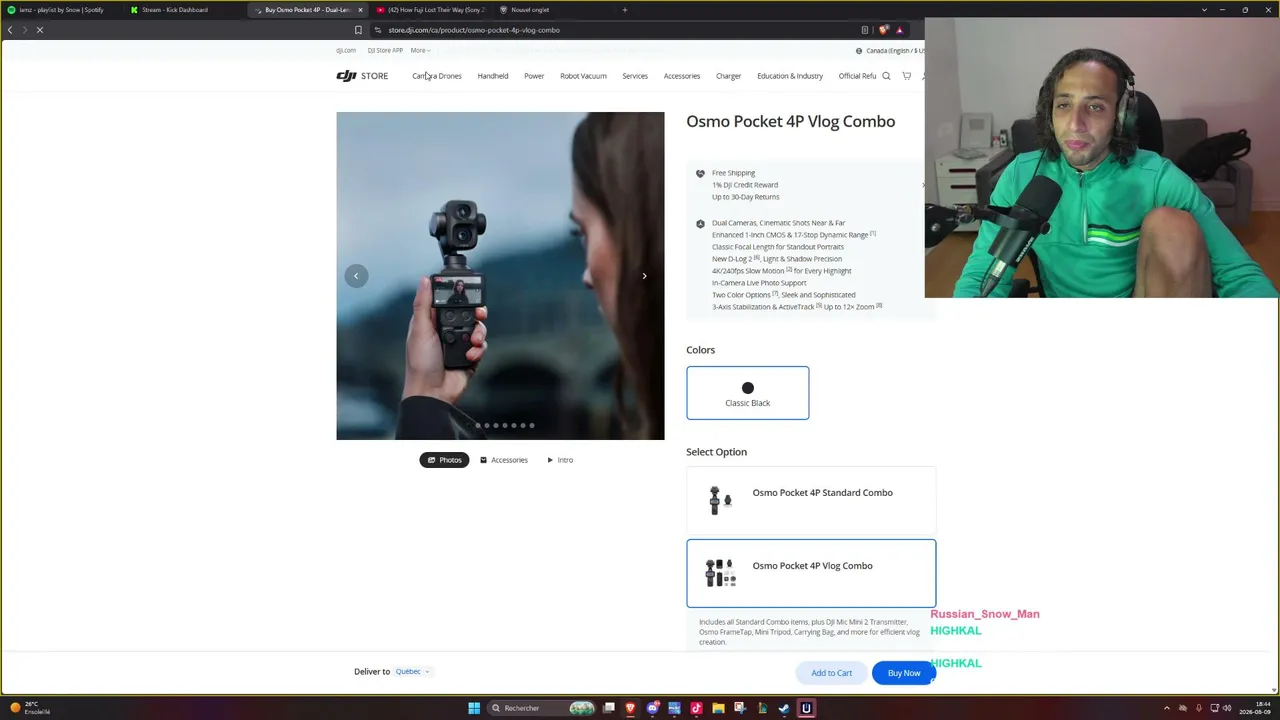Image resolution: width=1280 pixels, height=720 pixels.
Task: Open the Brave Shields lion icon
Action: (x=883, y=30)
